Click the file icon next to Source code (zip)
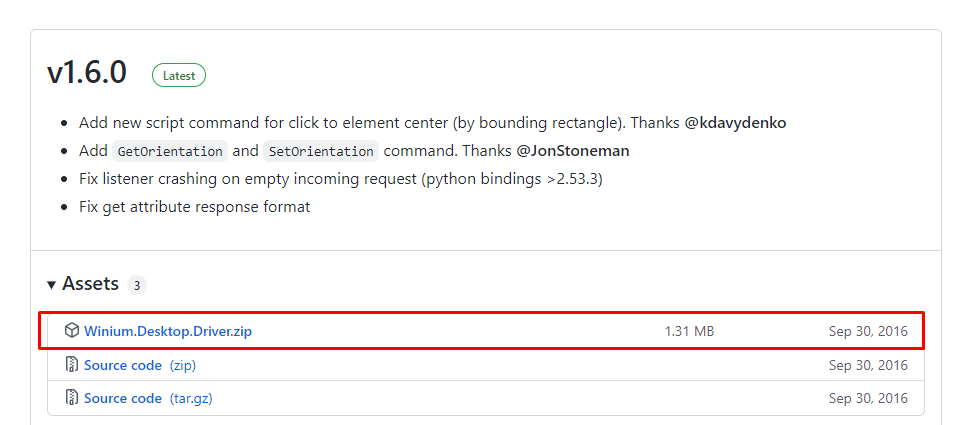This screenshot has height=425, width=965. point(71,365)
